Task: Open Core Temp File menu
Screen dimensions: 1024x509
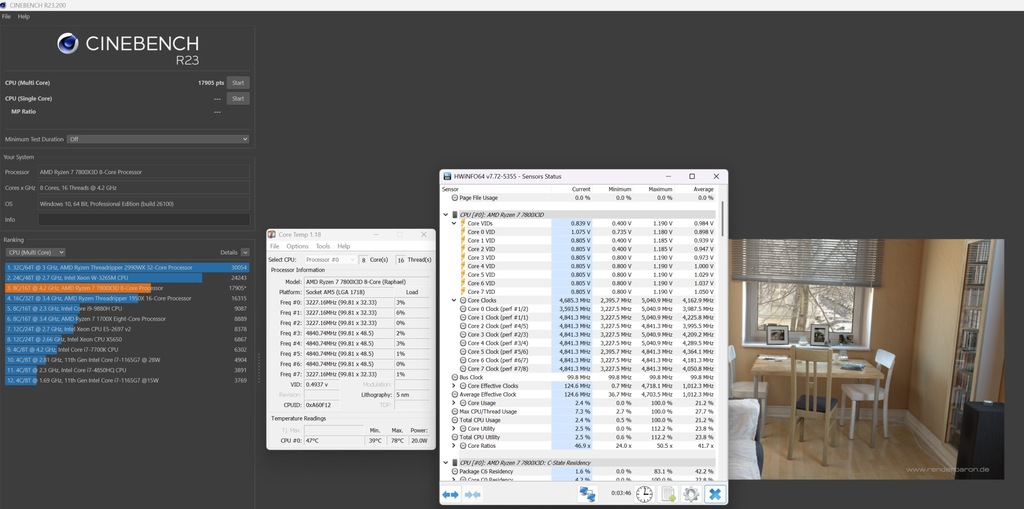Action: (274, 246)
